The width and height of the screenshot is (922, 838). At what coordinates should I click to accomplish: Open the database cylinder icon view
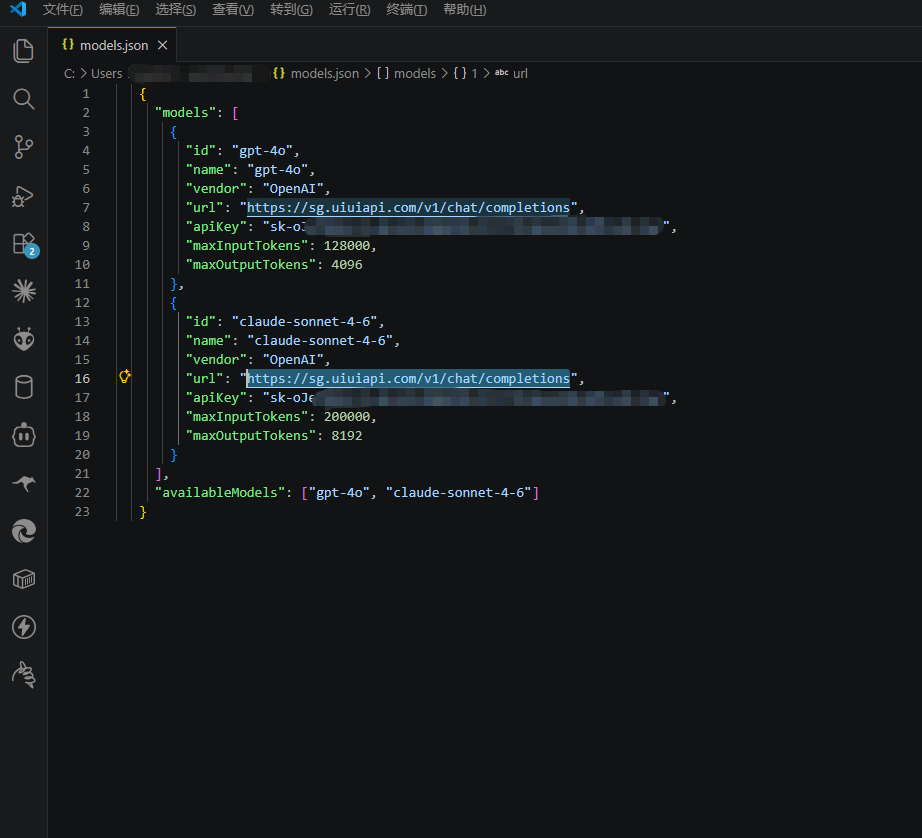(23, 387)
